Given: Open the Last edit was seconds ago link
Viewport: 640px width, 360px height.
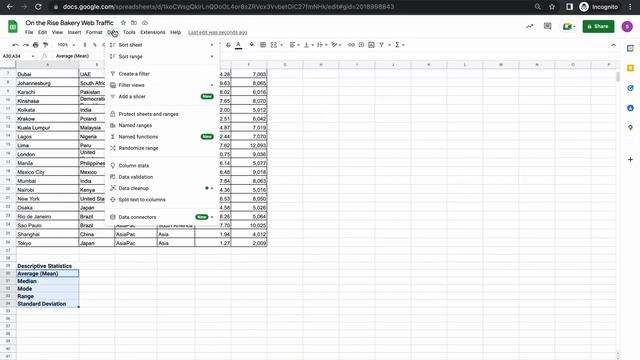Looking at the screenshot, I should (218, 32).
